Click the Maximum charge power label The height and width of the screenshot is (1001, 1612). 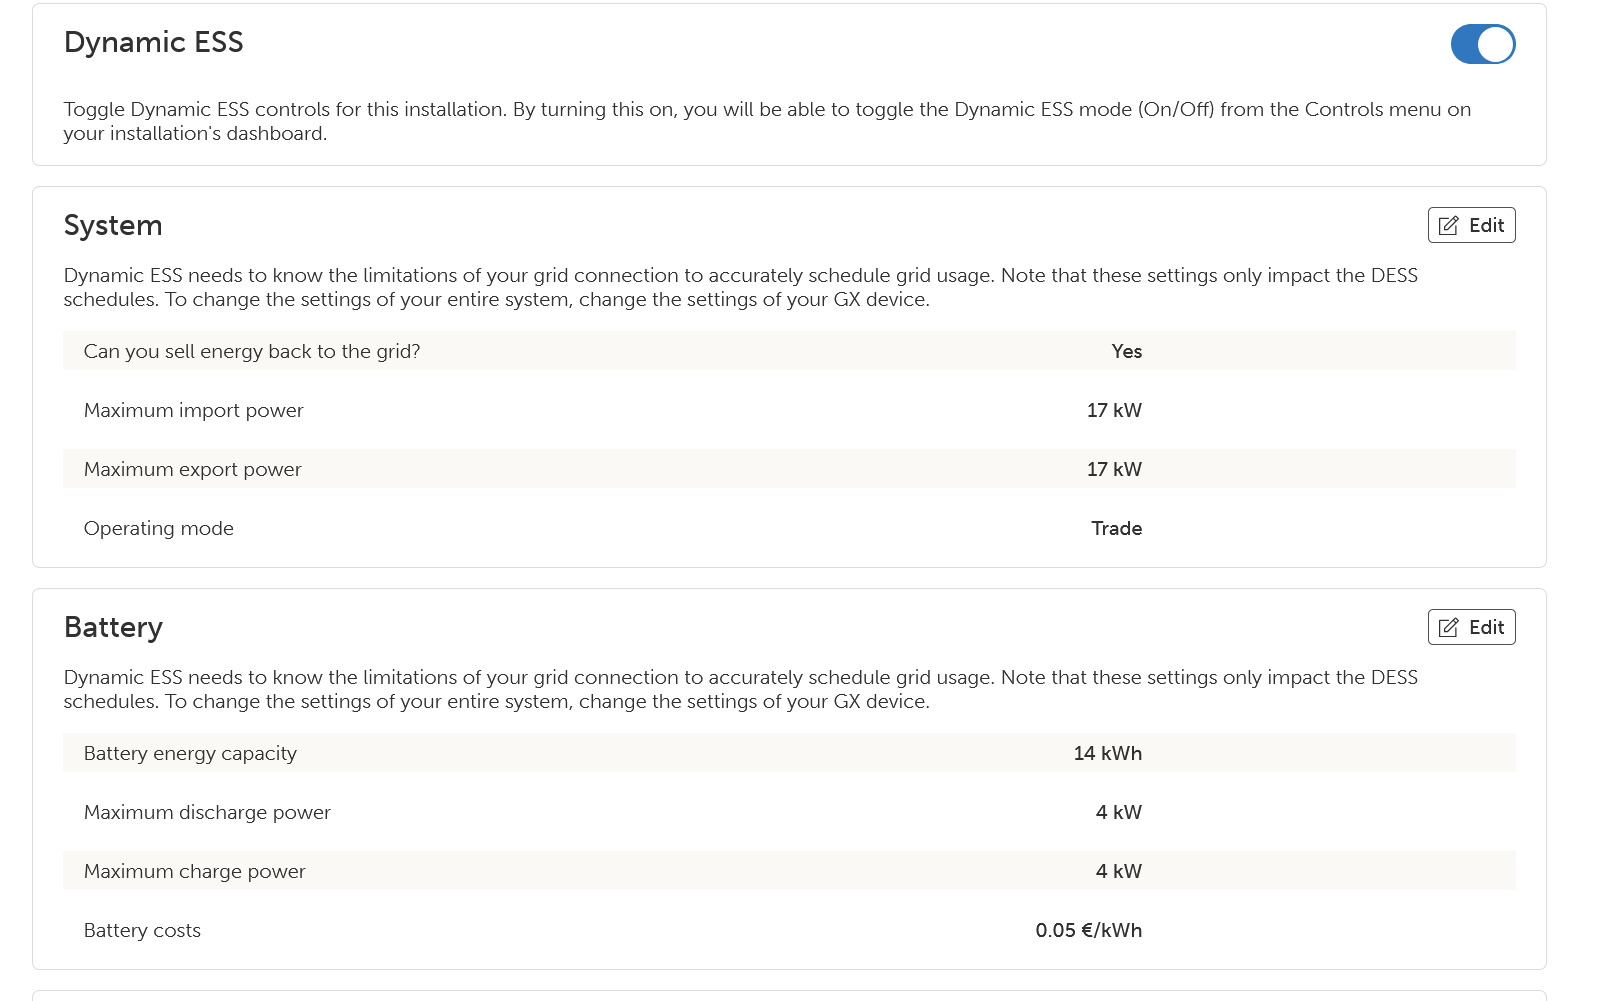coord(194,871)
